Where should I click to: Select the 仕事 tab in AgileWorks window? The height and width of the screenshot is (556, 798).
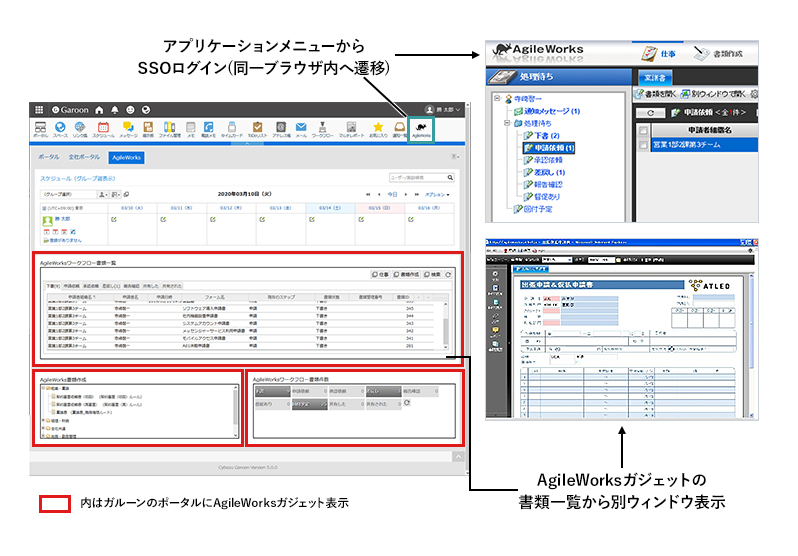click(x=660, y=53)
